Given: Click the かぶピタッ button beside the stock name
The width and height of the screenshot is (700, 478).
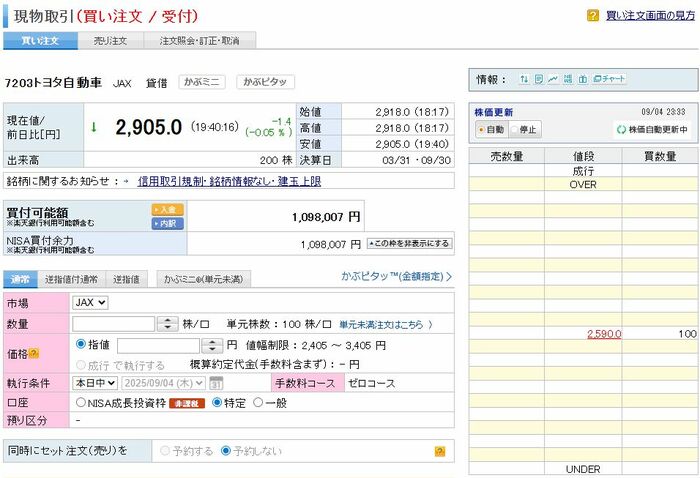Looking at the screenshot, I should pyautogui.click(x=265, y=82).
